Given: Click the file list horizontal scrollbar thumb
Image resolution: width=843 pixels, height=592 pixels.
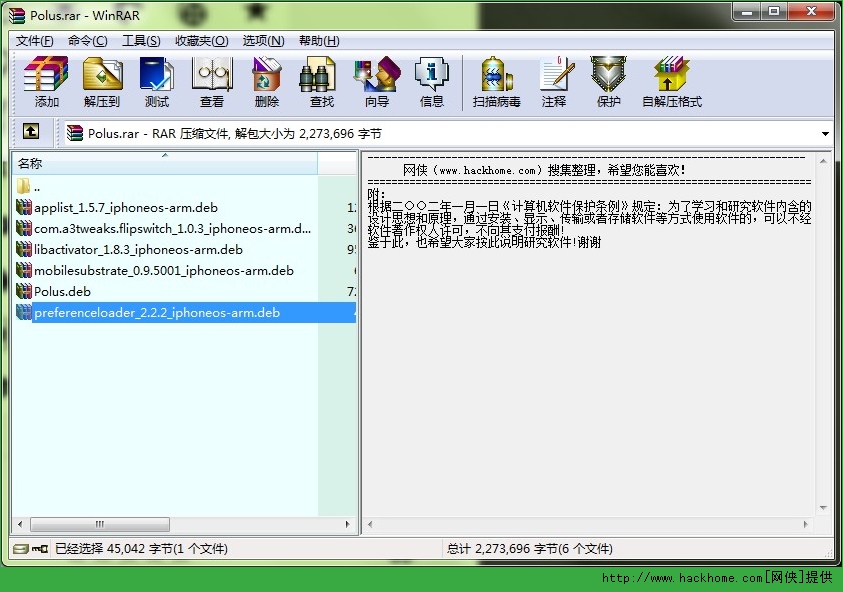Looking at the screenshot, I should pos(100,524).
